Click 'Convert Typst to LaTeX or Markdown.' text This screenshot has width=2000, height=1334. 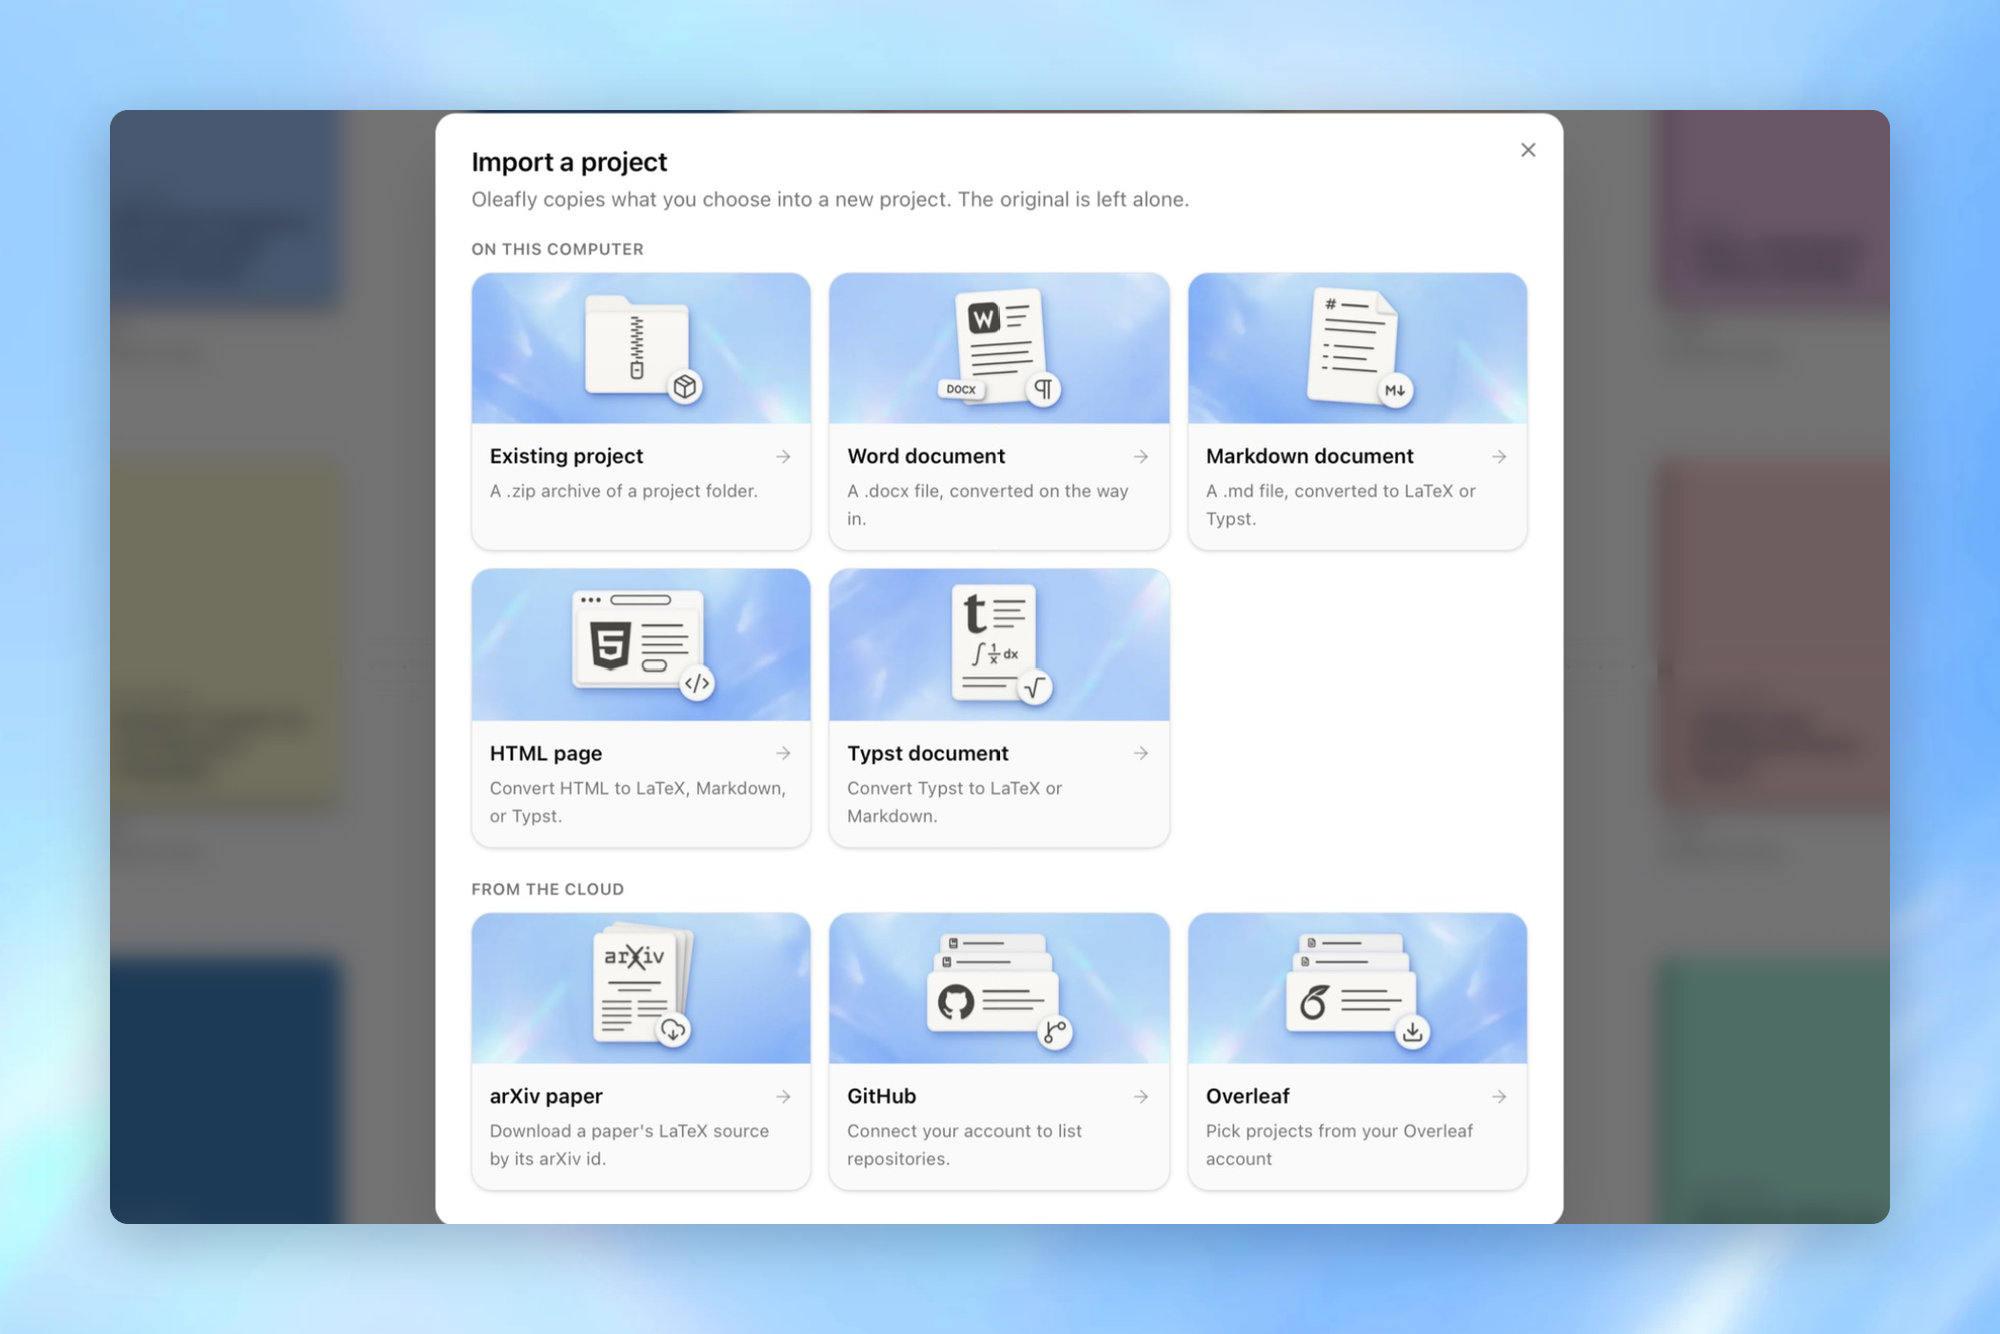pyautogui.click(x=954, y=802)
